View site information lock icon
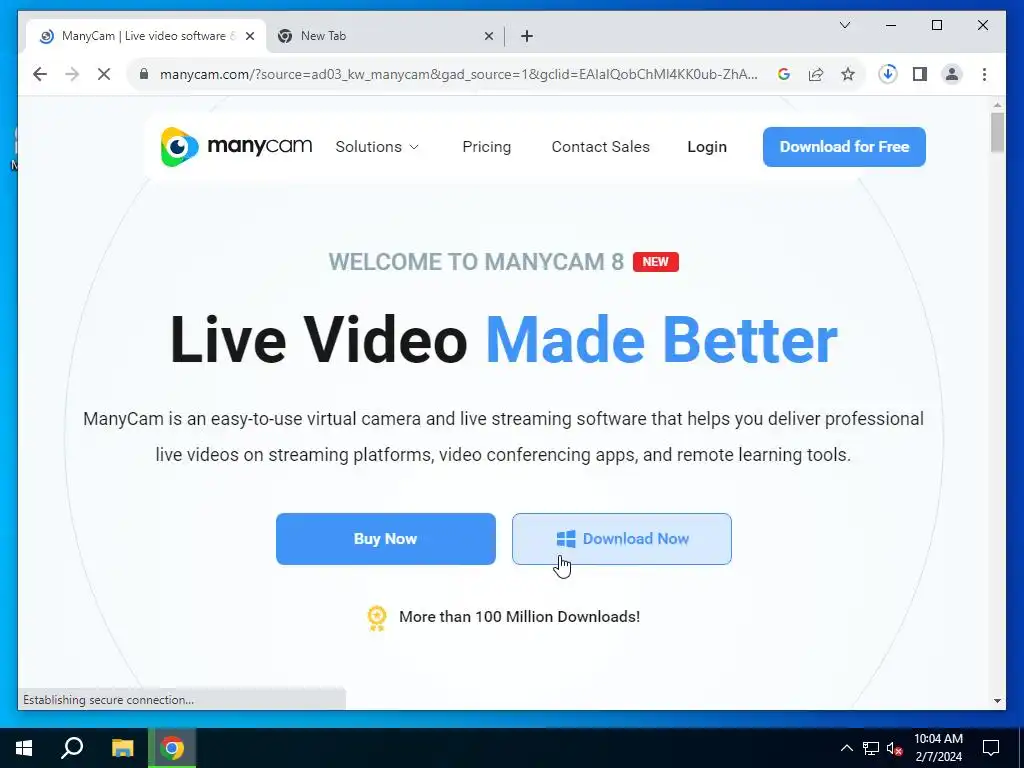 [x=144, y=74]
